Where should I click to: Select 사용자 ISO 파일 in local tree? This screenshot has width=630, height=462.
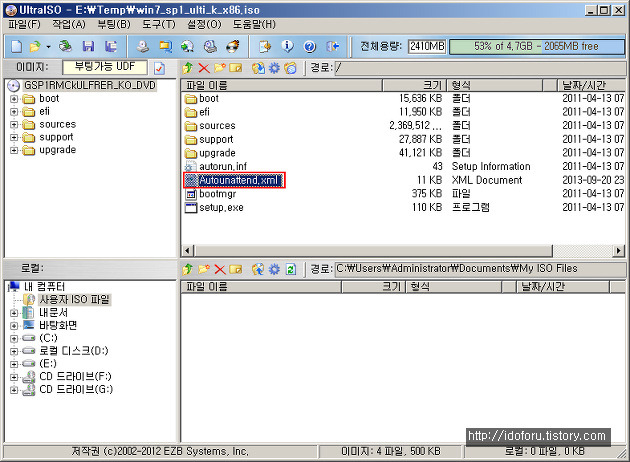pyautogui.click(x=74, y=300)
